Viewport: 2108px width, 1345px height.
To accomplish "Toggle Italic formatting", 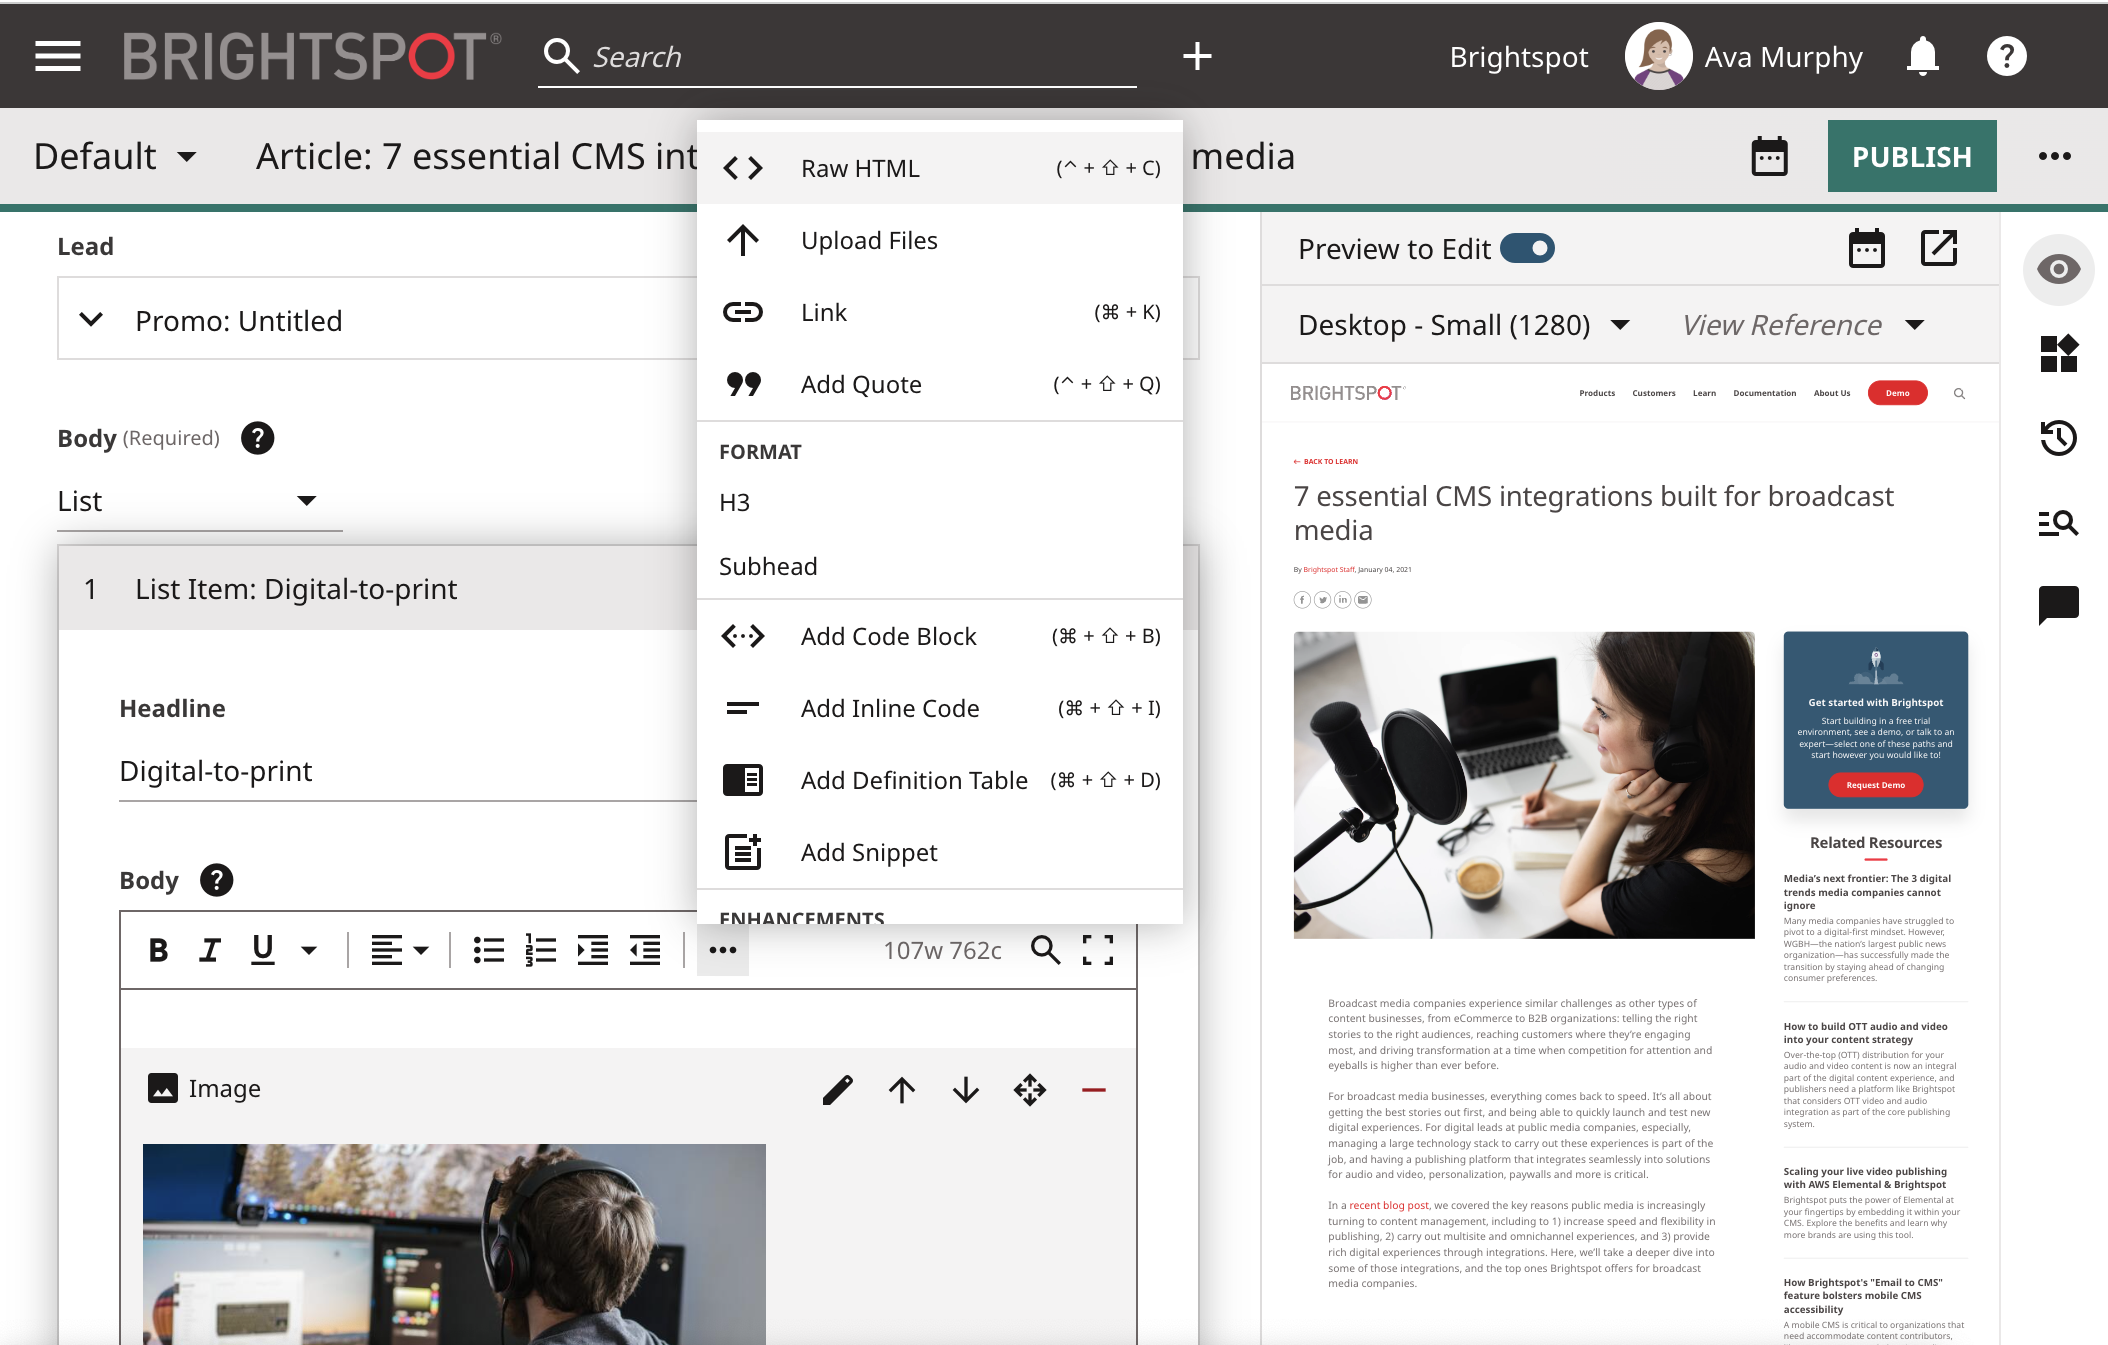I will coord(209,950).
